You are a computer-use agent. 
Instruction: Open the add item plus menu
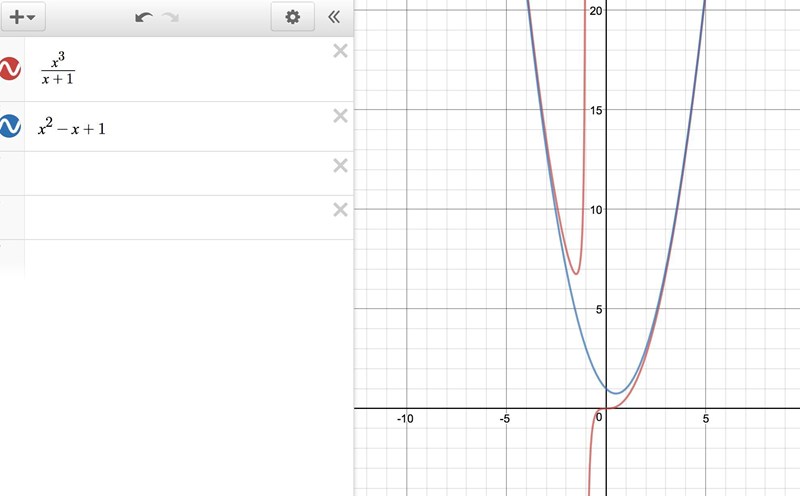22,17
